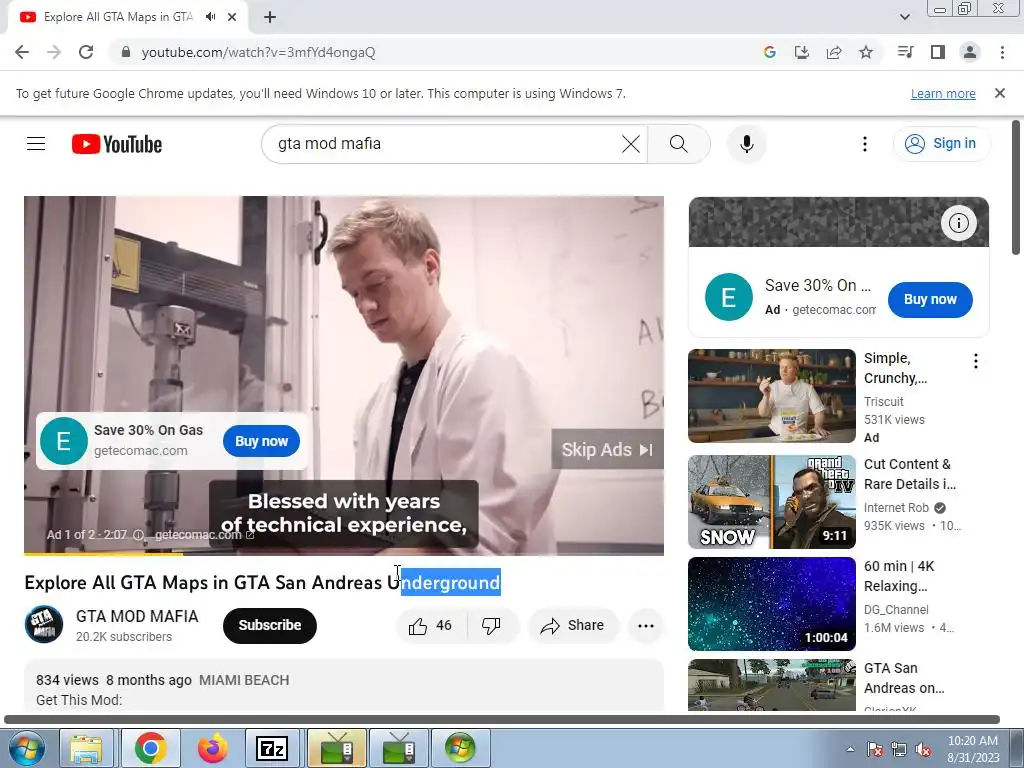The height and width of the screenshot is (768, 1024).
Task: Click Buy now in sidebar ad
Action: (930, 300)
